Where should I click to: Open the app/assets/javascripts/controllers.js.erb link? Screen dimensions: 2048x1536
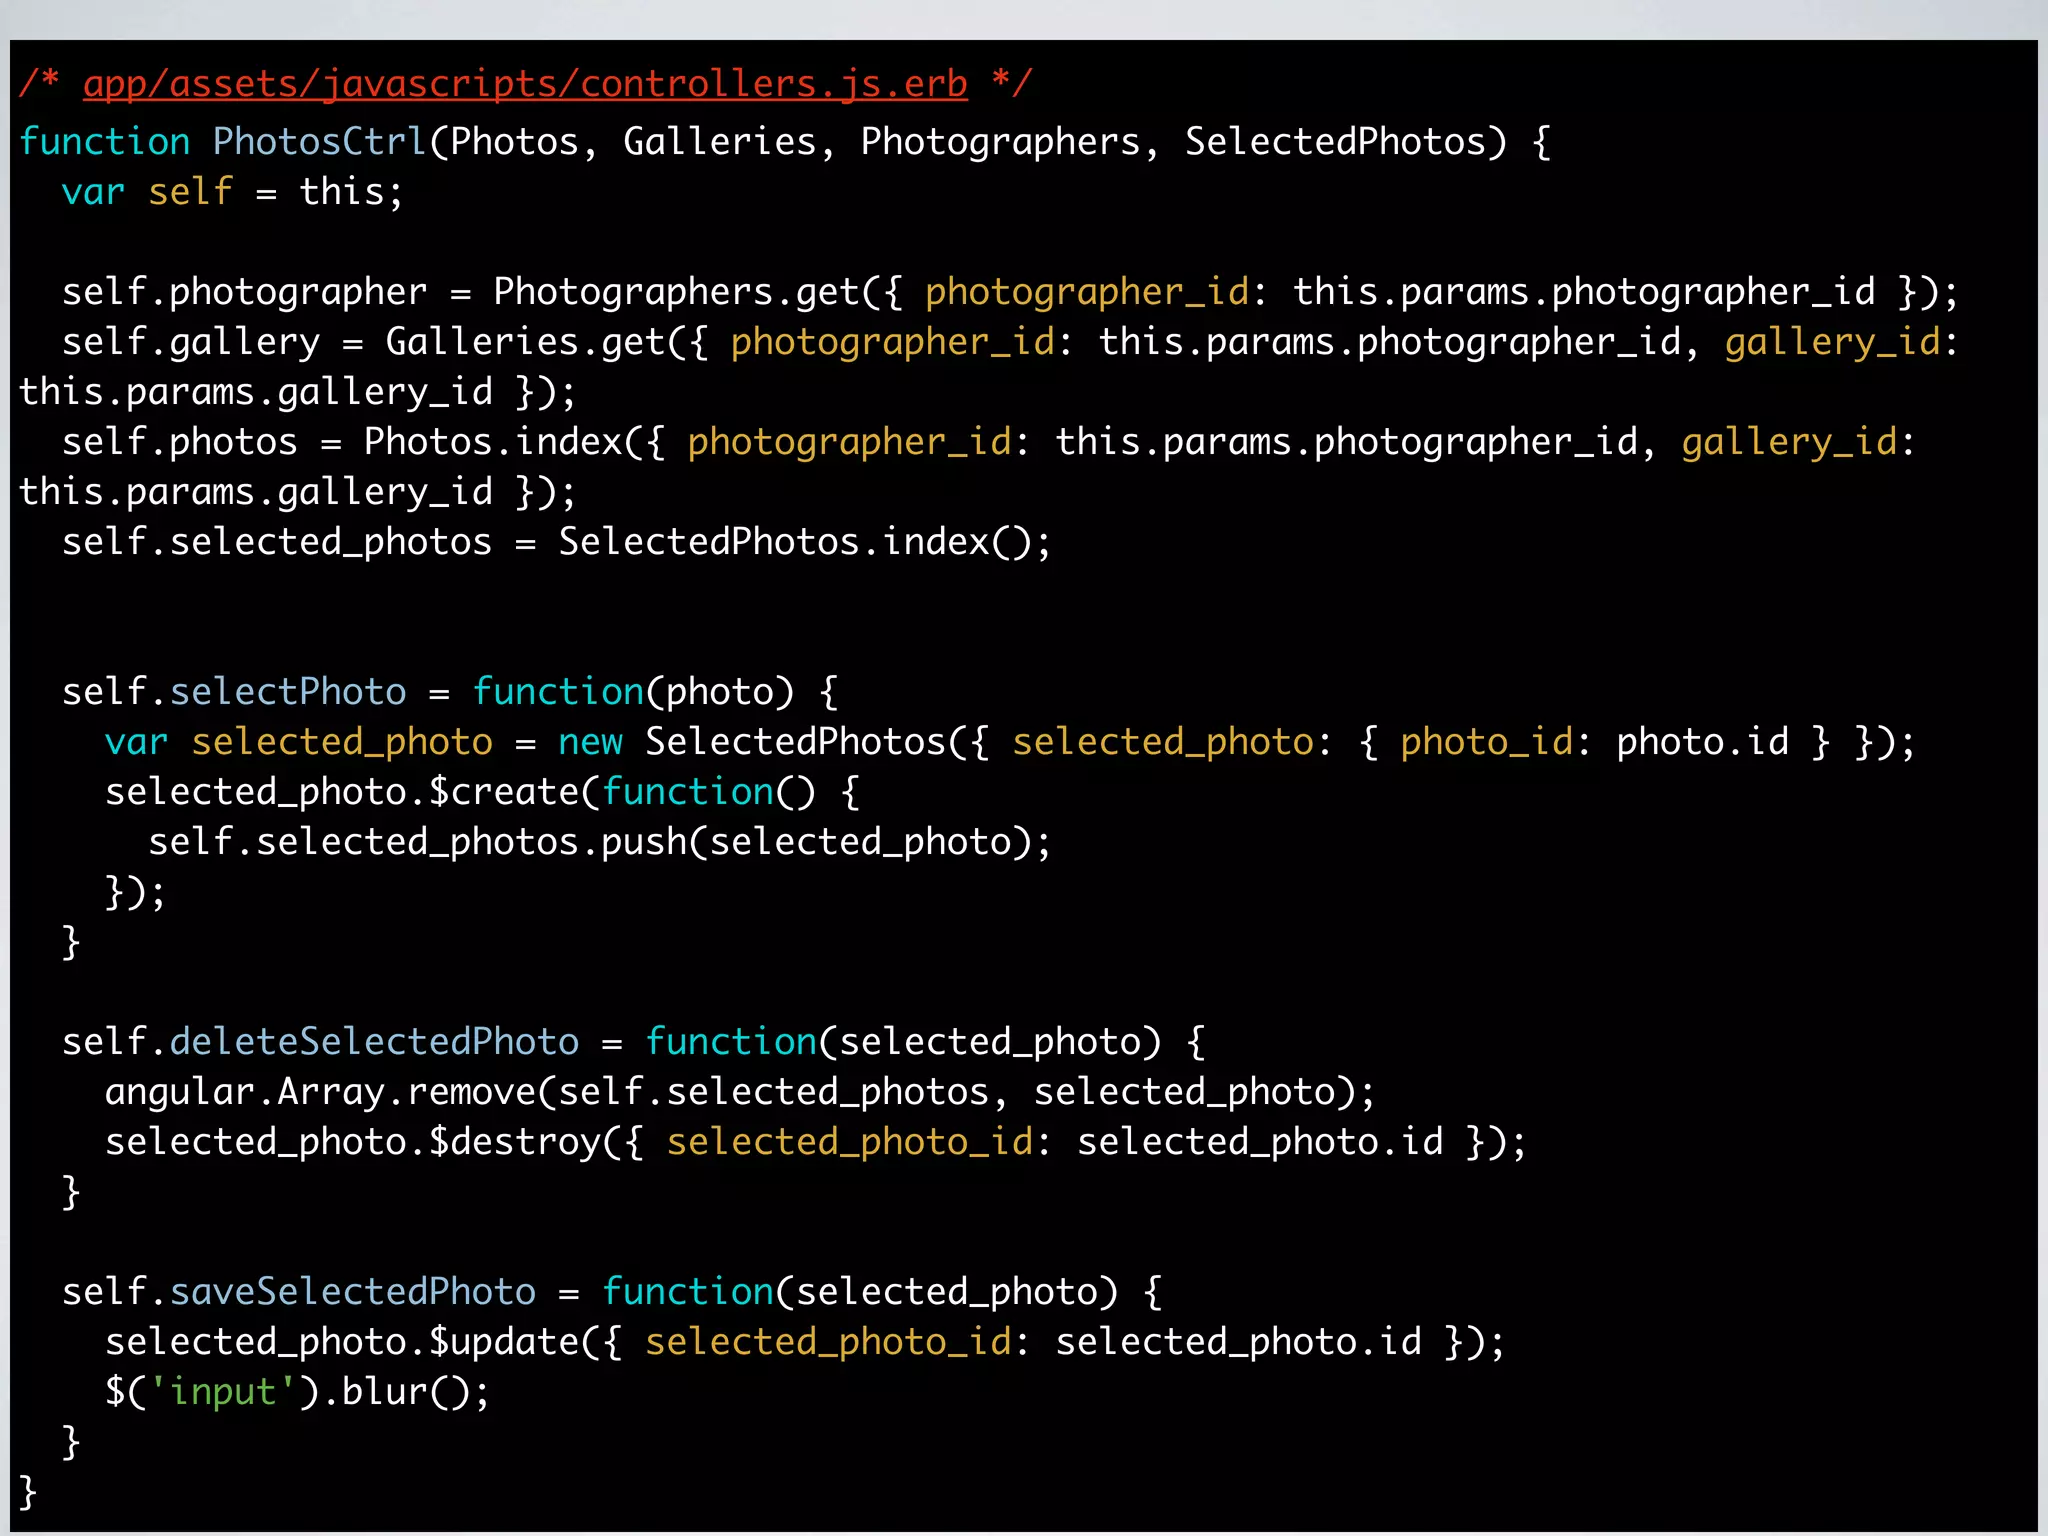[x=525, y=84]
